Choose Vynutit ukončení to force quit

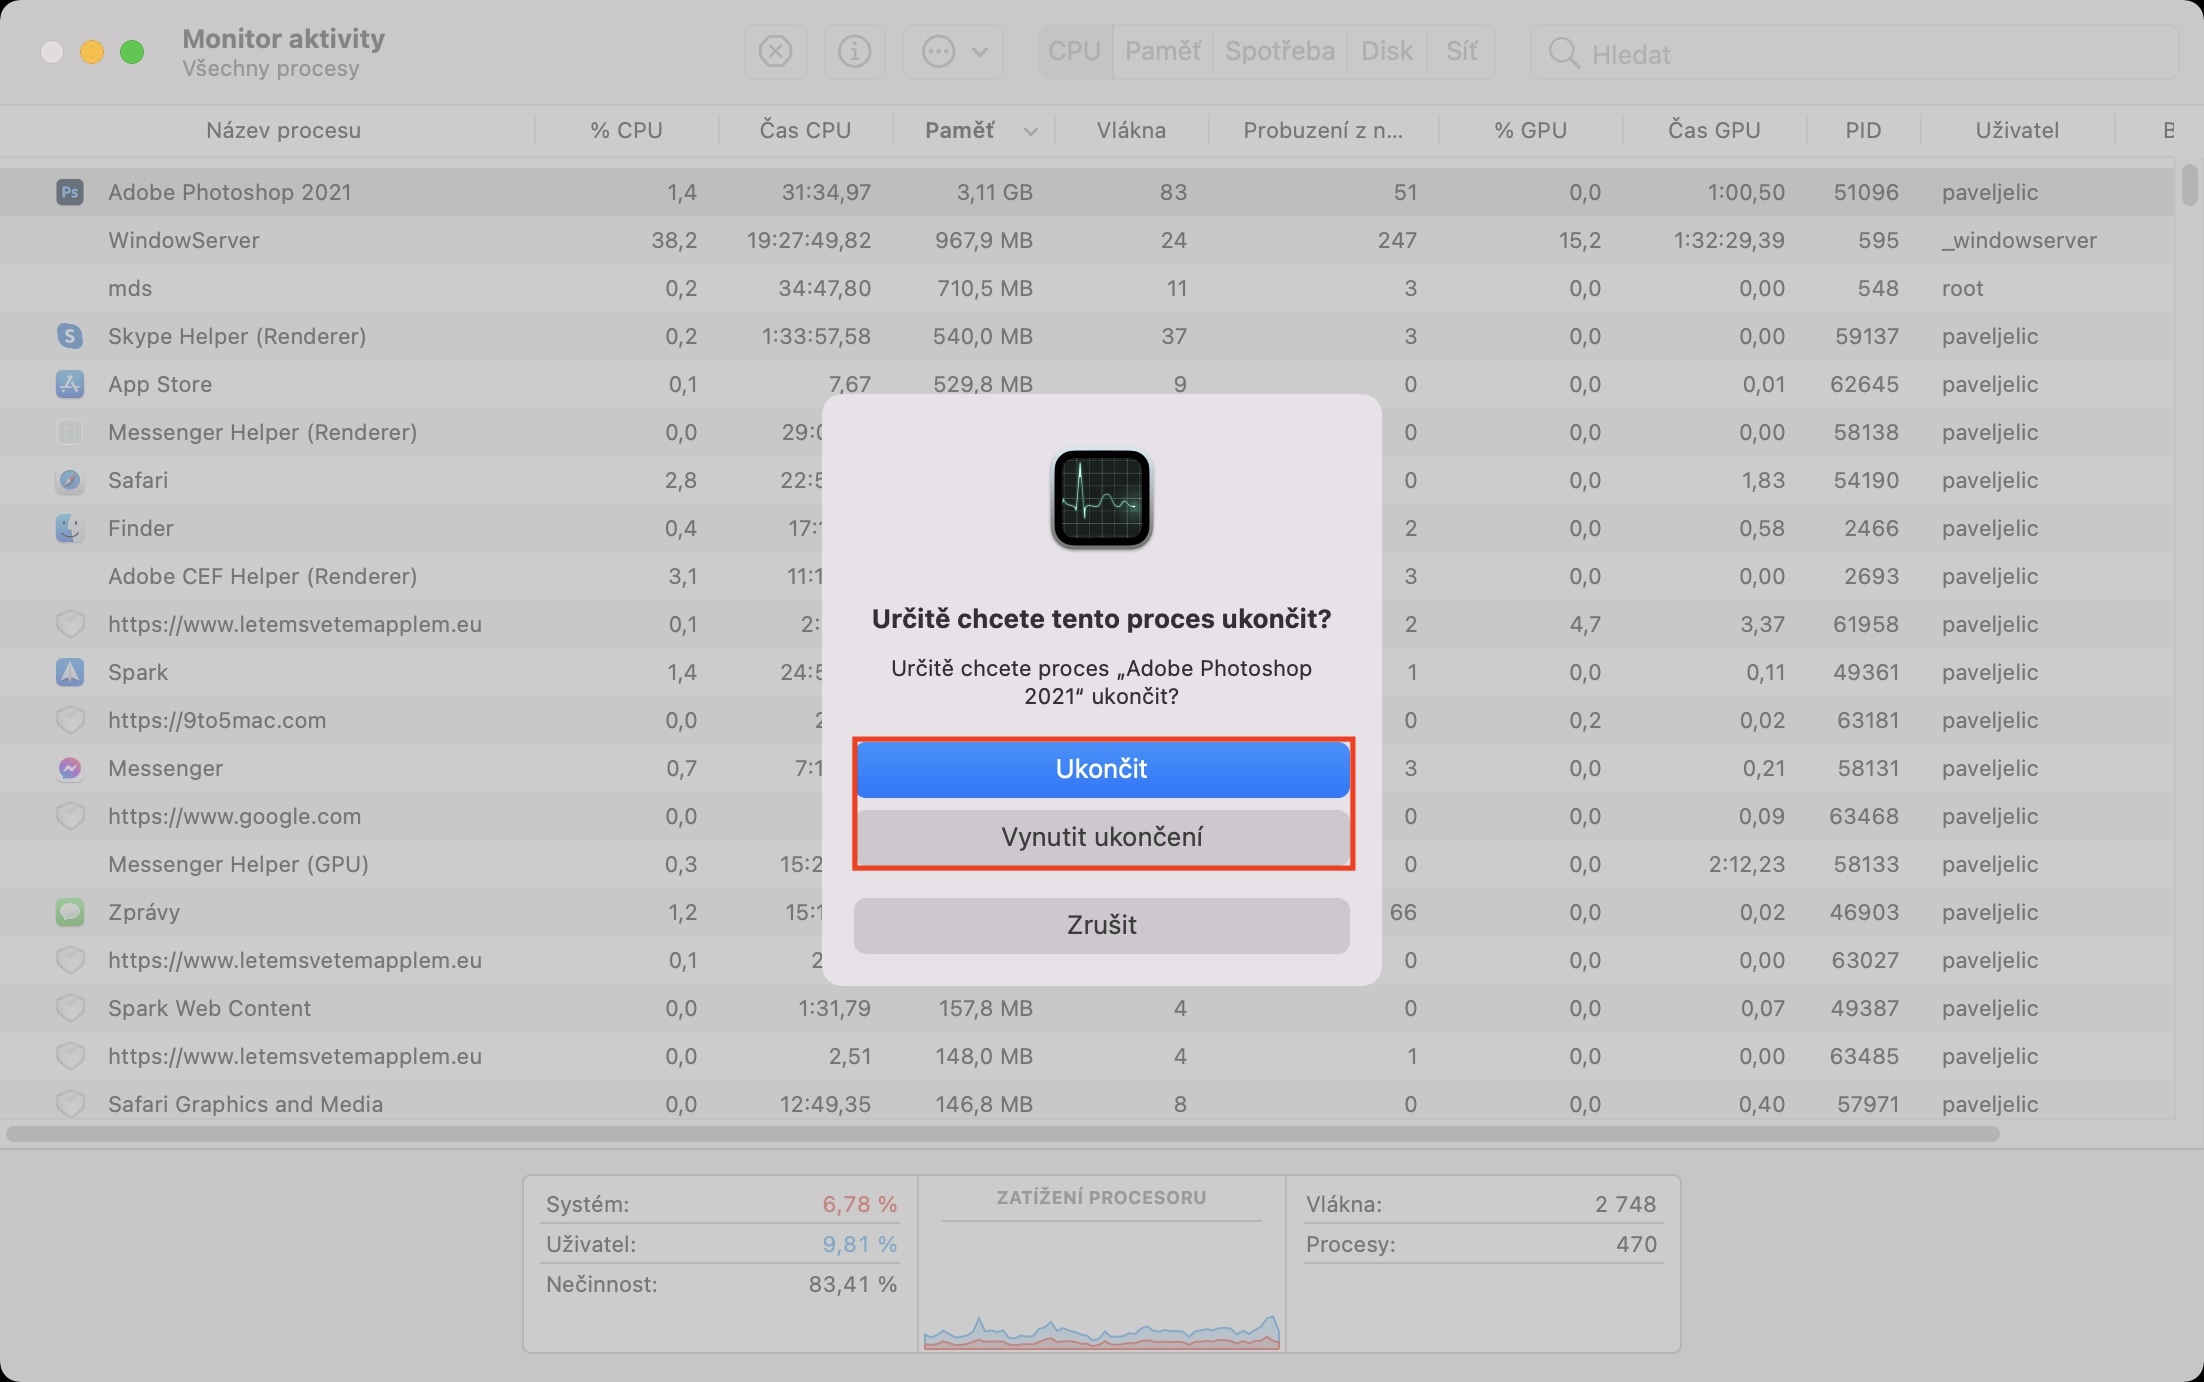(1101, 837)
